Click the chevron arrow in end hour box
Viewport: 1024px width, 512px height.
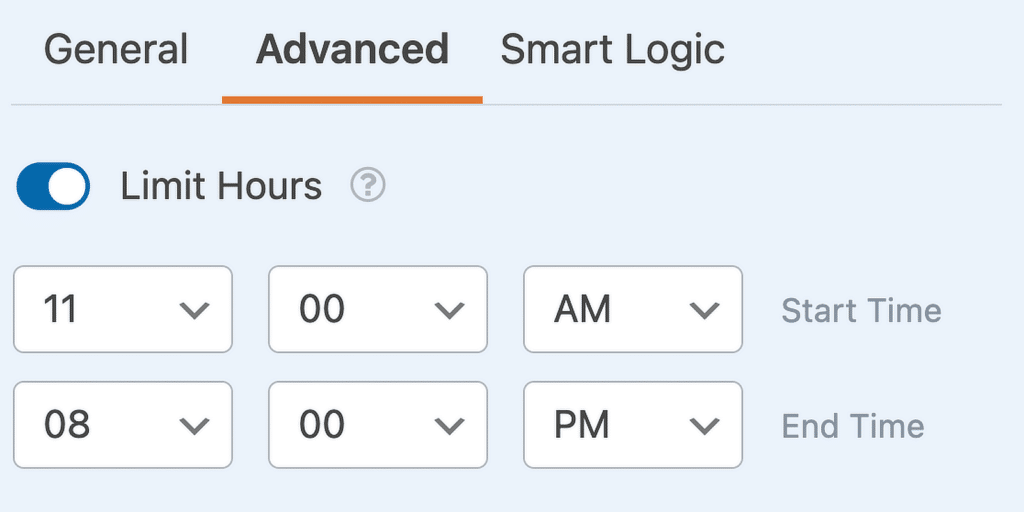click(x=193, y=427)
